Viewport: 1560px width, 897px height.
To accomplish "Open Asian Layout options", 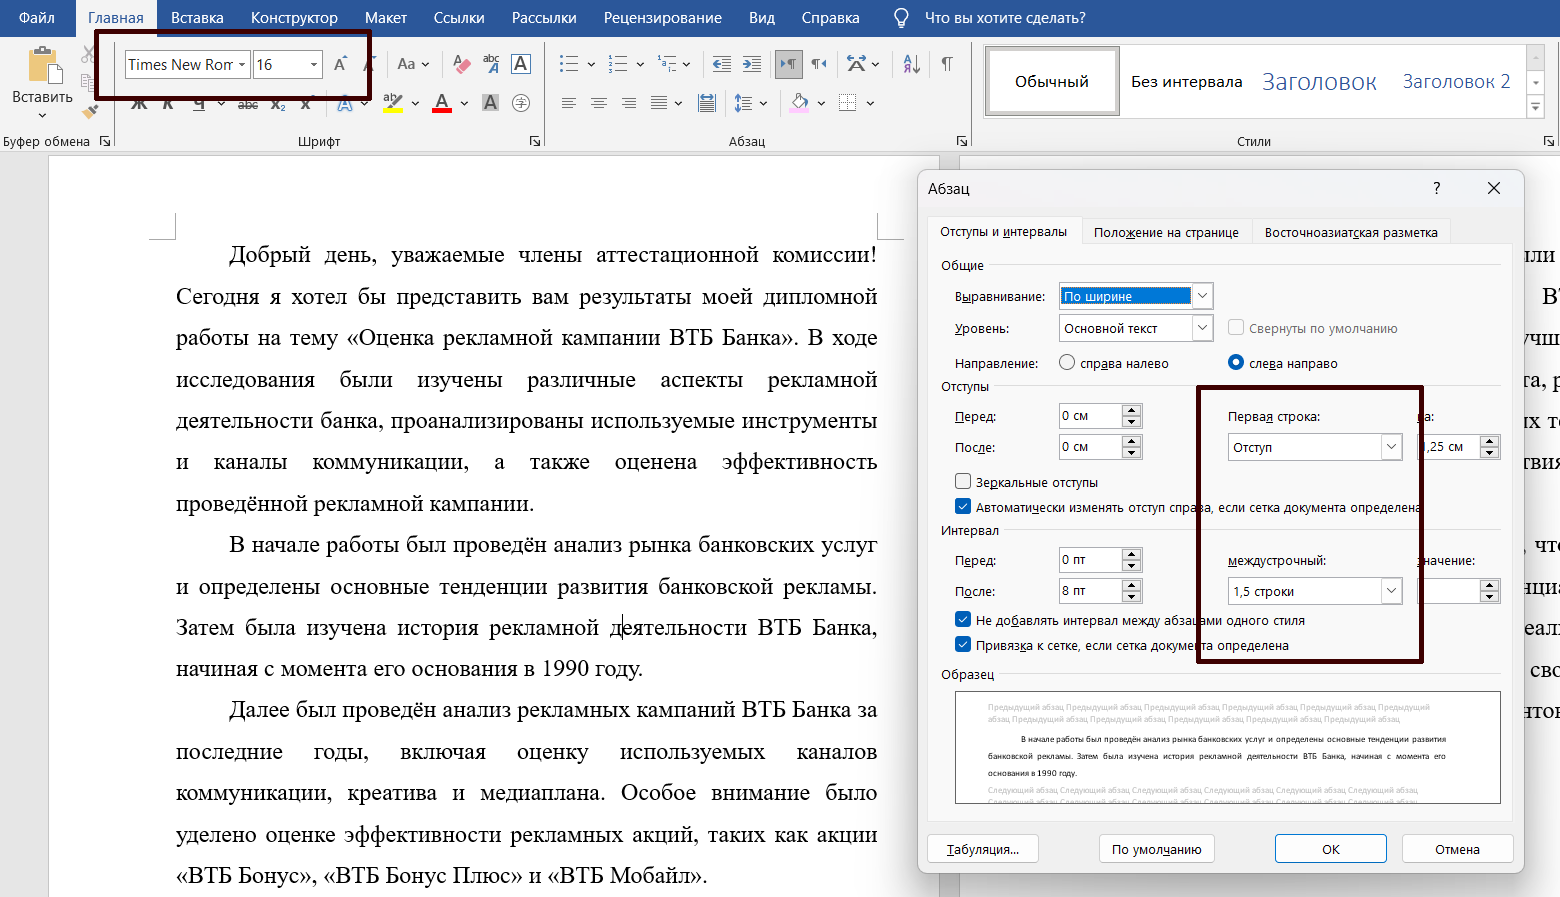I will [856, 64].
